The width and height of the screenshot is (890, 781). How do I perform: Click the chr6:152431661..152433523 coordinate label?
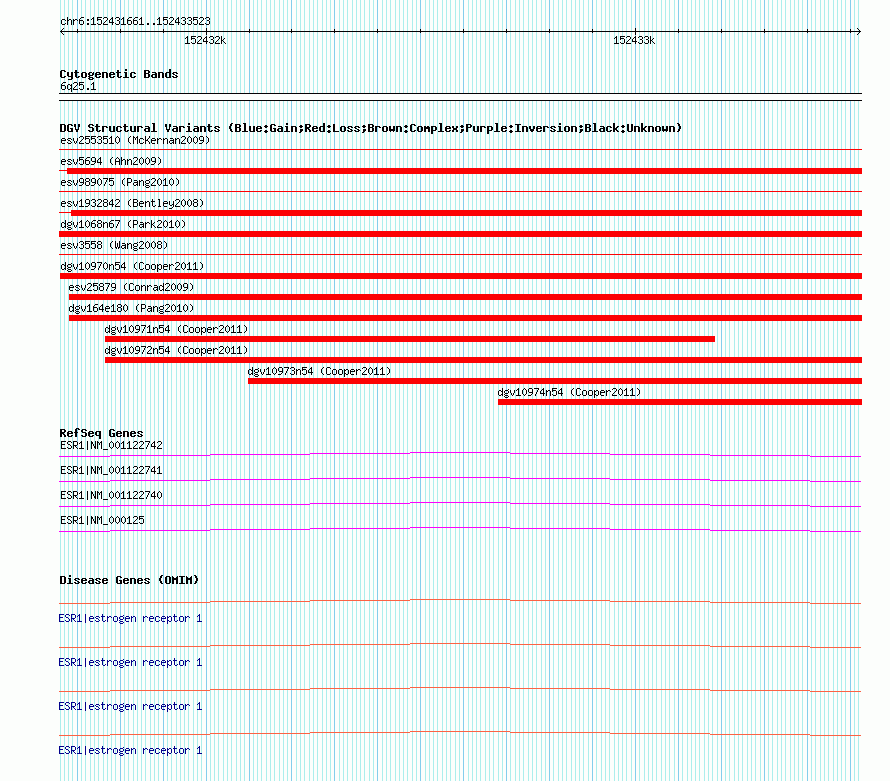point(135,22)
